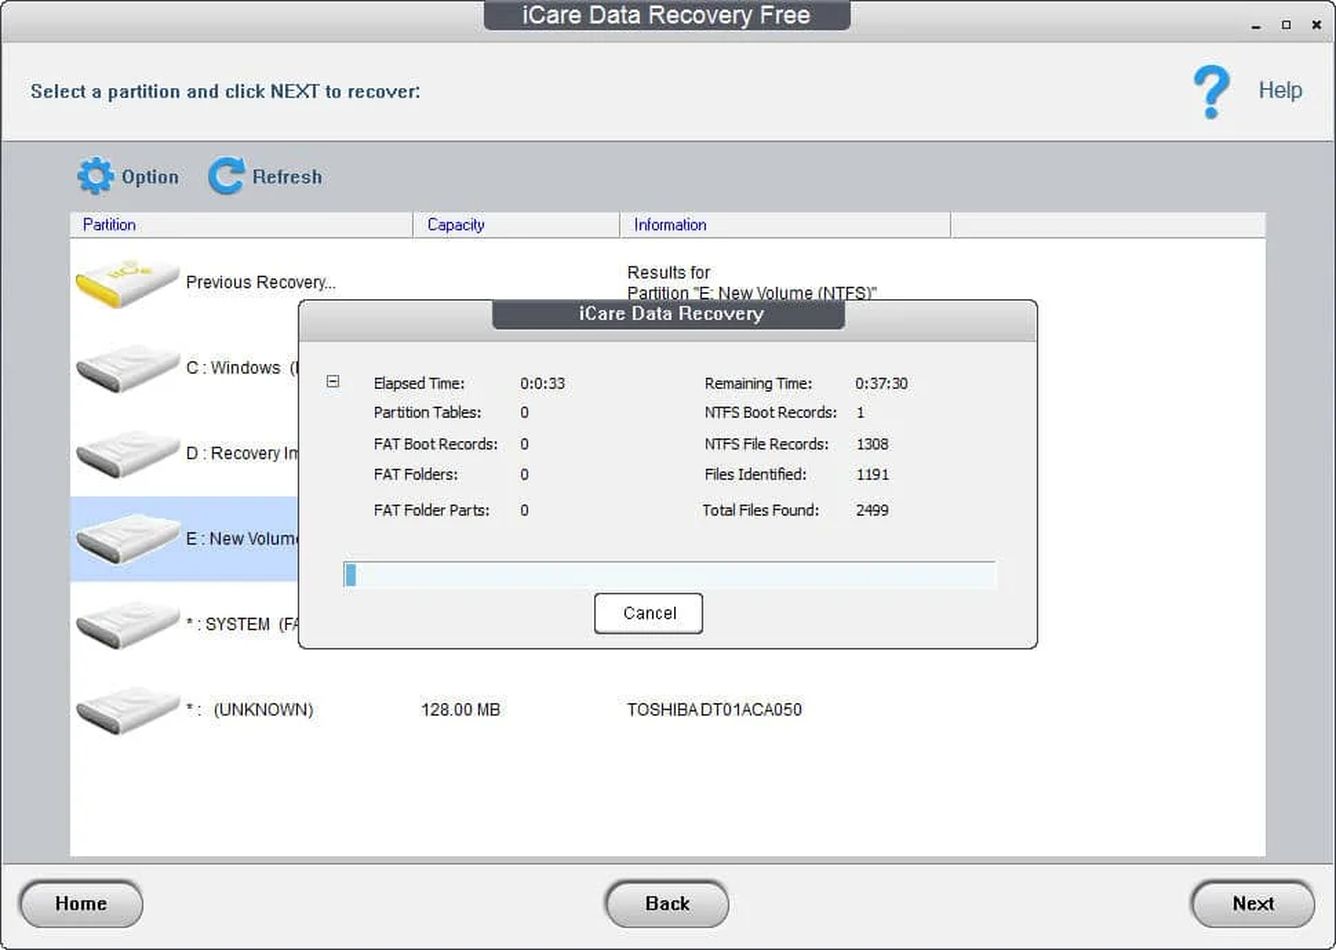The image size is (1336, 950).
Task: Click the 'iCare Data Recovery Free' window title
Action: pos(667,15)
